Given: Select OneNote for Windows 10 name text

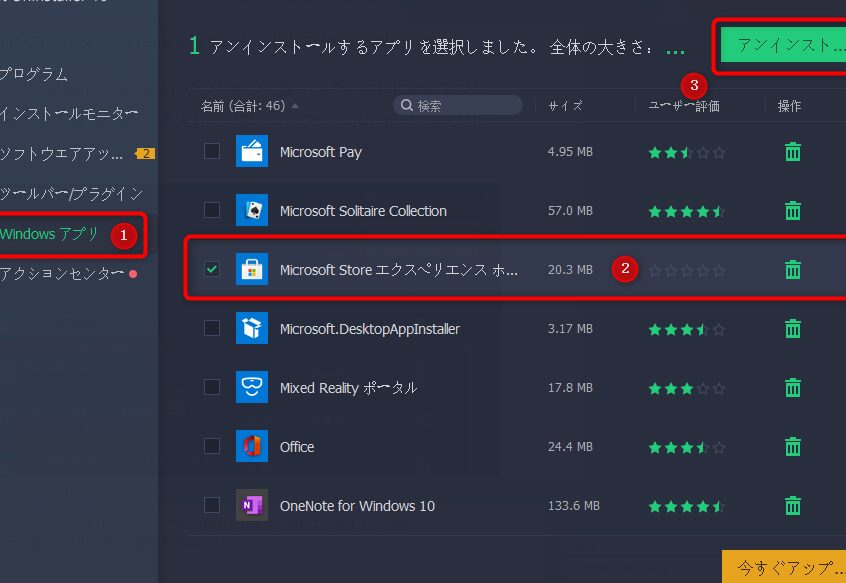Looking at the screenshot, I should (357, 506).
